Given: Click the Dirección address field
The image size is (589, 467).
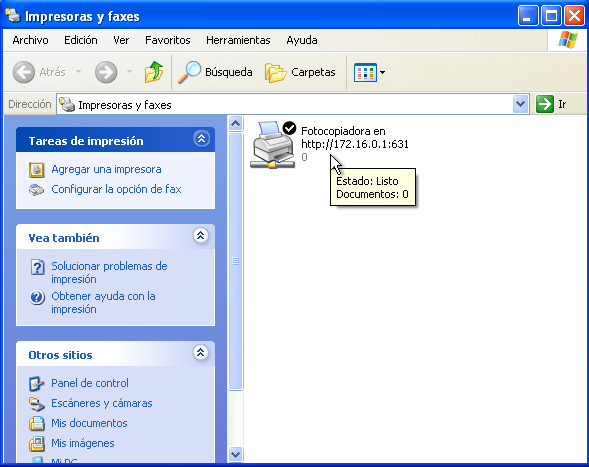Looking at the screenshot, I should (293, 104).
